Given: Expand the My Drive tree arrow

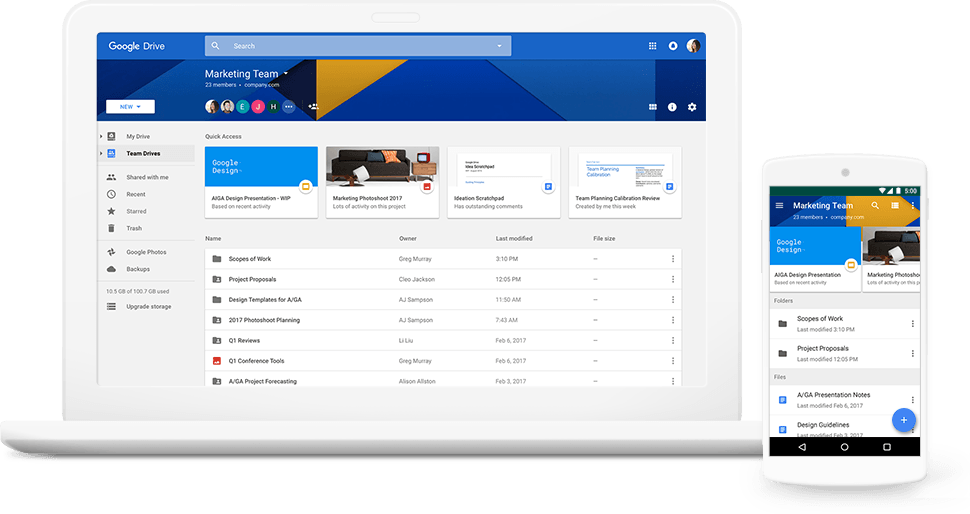Looking at the screenshot, I should coord(101,136).
